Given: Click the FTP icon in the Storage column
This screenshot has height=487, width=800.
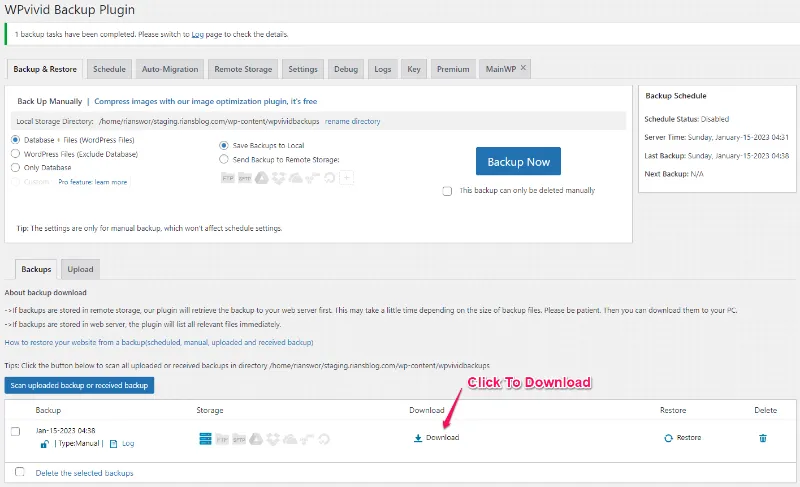Looking at the screenshot, I should tap(222, 439).
